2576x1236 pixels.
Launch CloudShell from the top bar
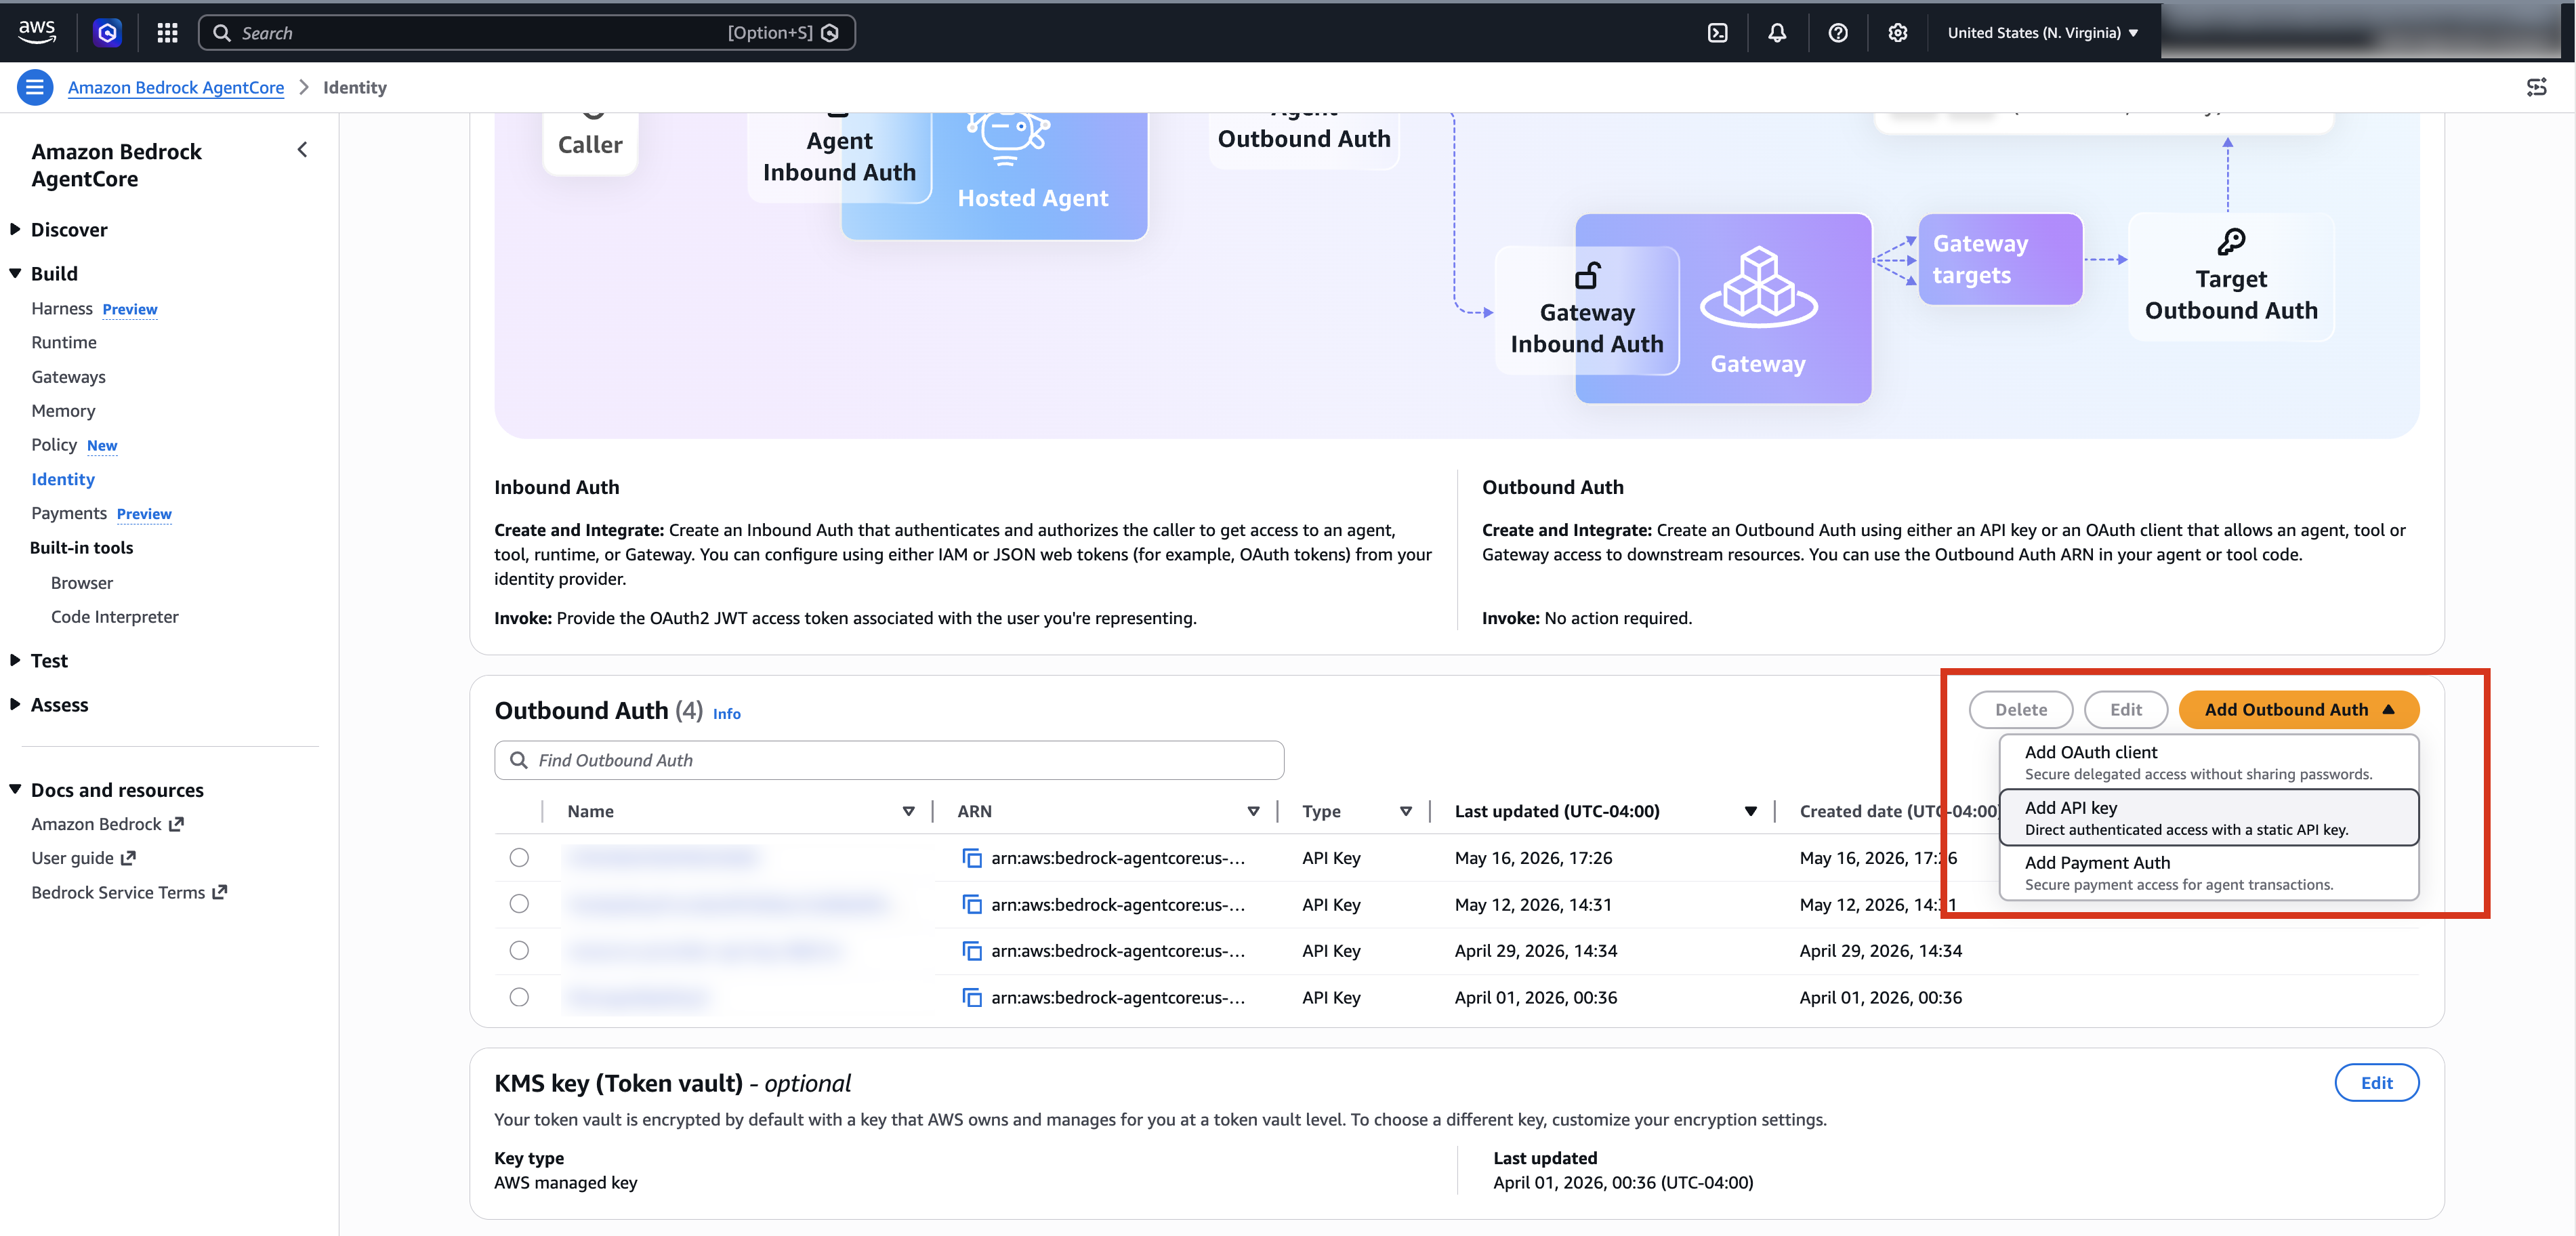click(x=1717, y=33)
